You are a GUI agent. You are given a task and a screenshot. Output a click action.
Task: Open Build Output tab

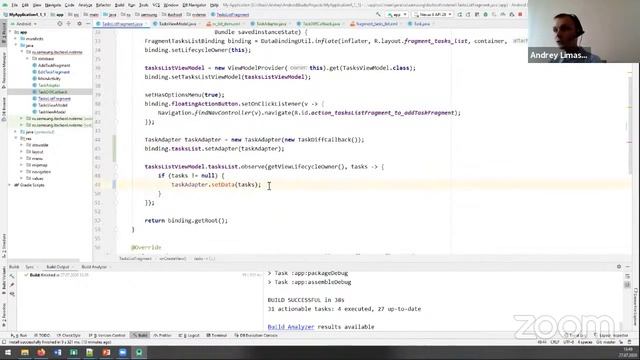pyautogui.click(x=58, y=267)
